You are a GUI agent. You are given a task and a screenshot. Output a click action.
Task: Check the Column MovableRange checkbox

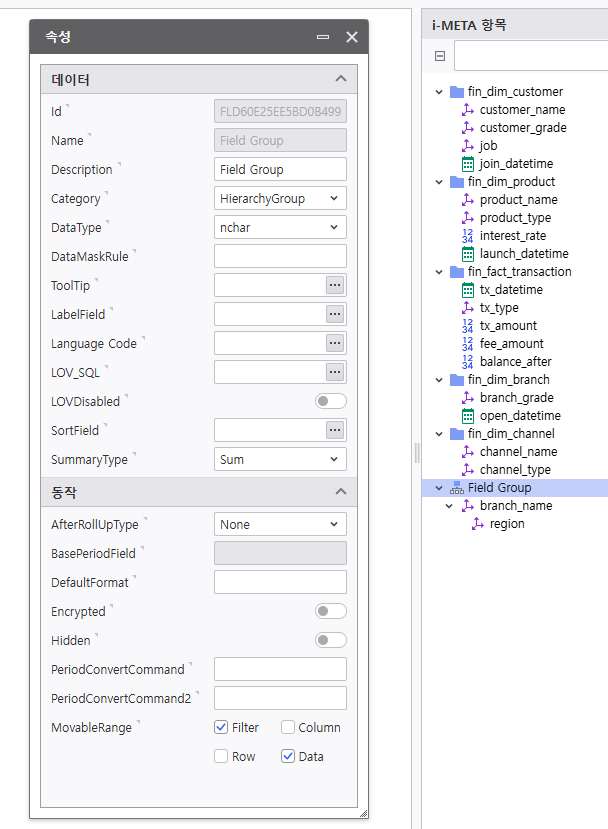(x=288, y=727)
